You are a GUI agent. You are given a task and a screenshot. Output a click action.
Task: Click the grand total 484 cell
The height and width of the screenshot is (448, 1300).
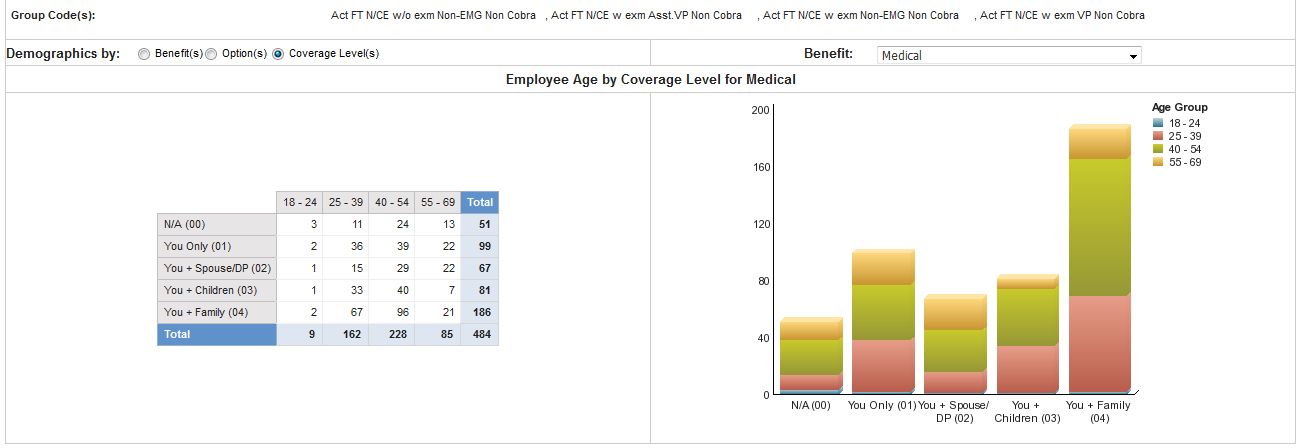pyautogui.click(x=480, y=335)
